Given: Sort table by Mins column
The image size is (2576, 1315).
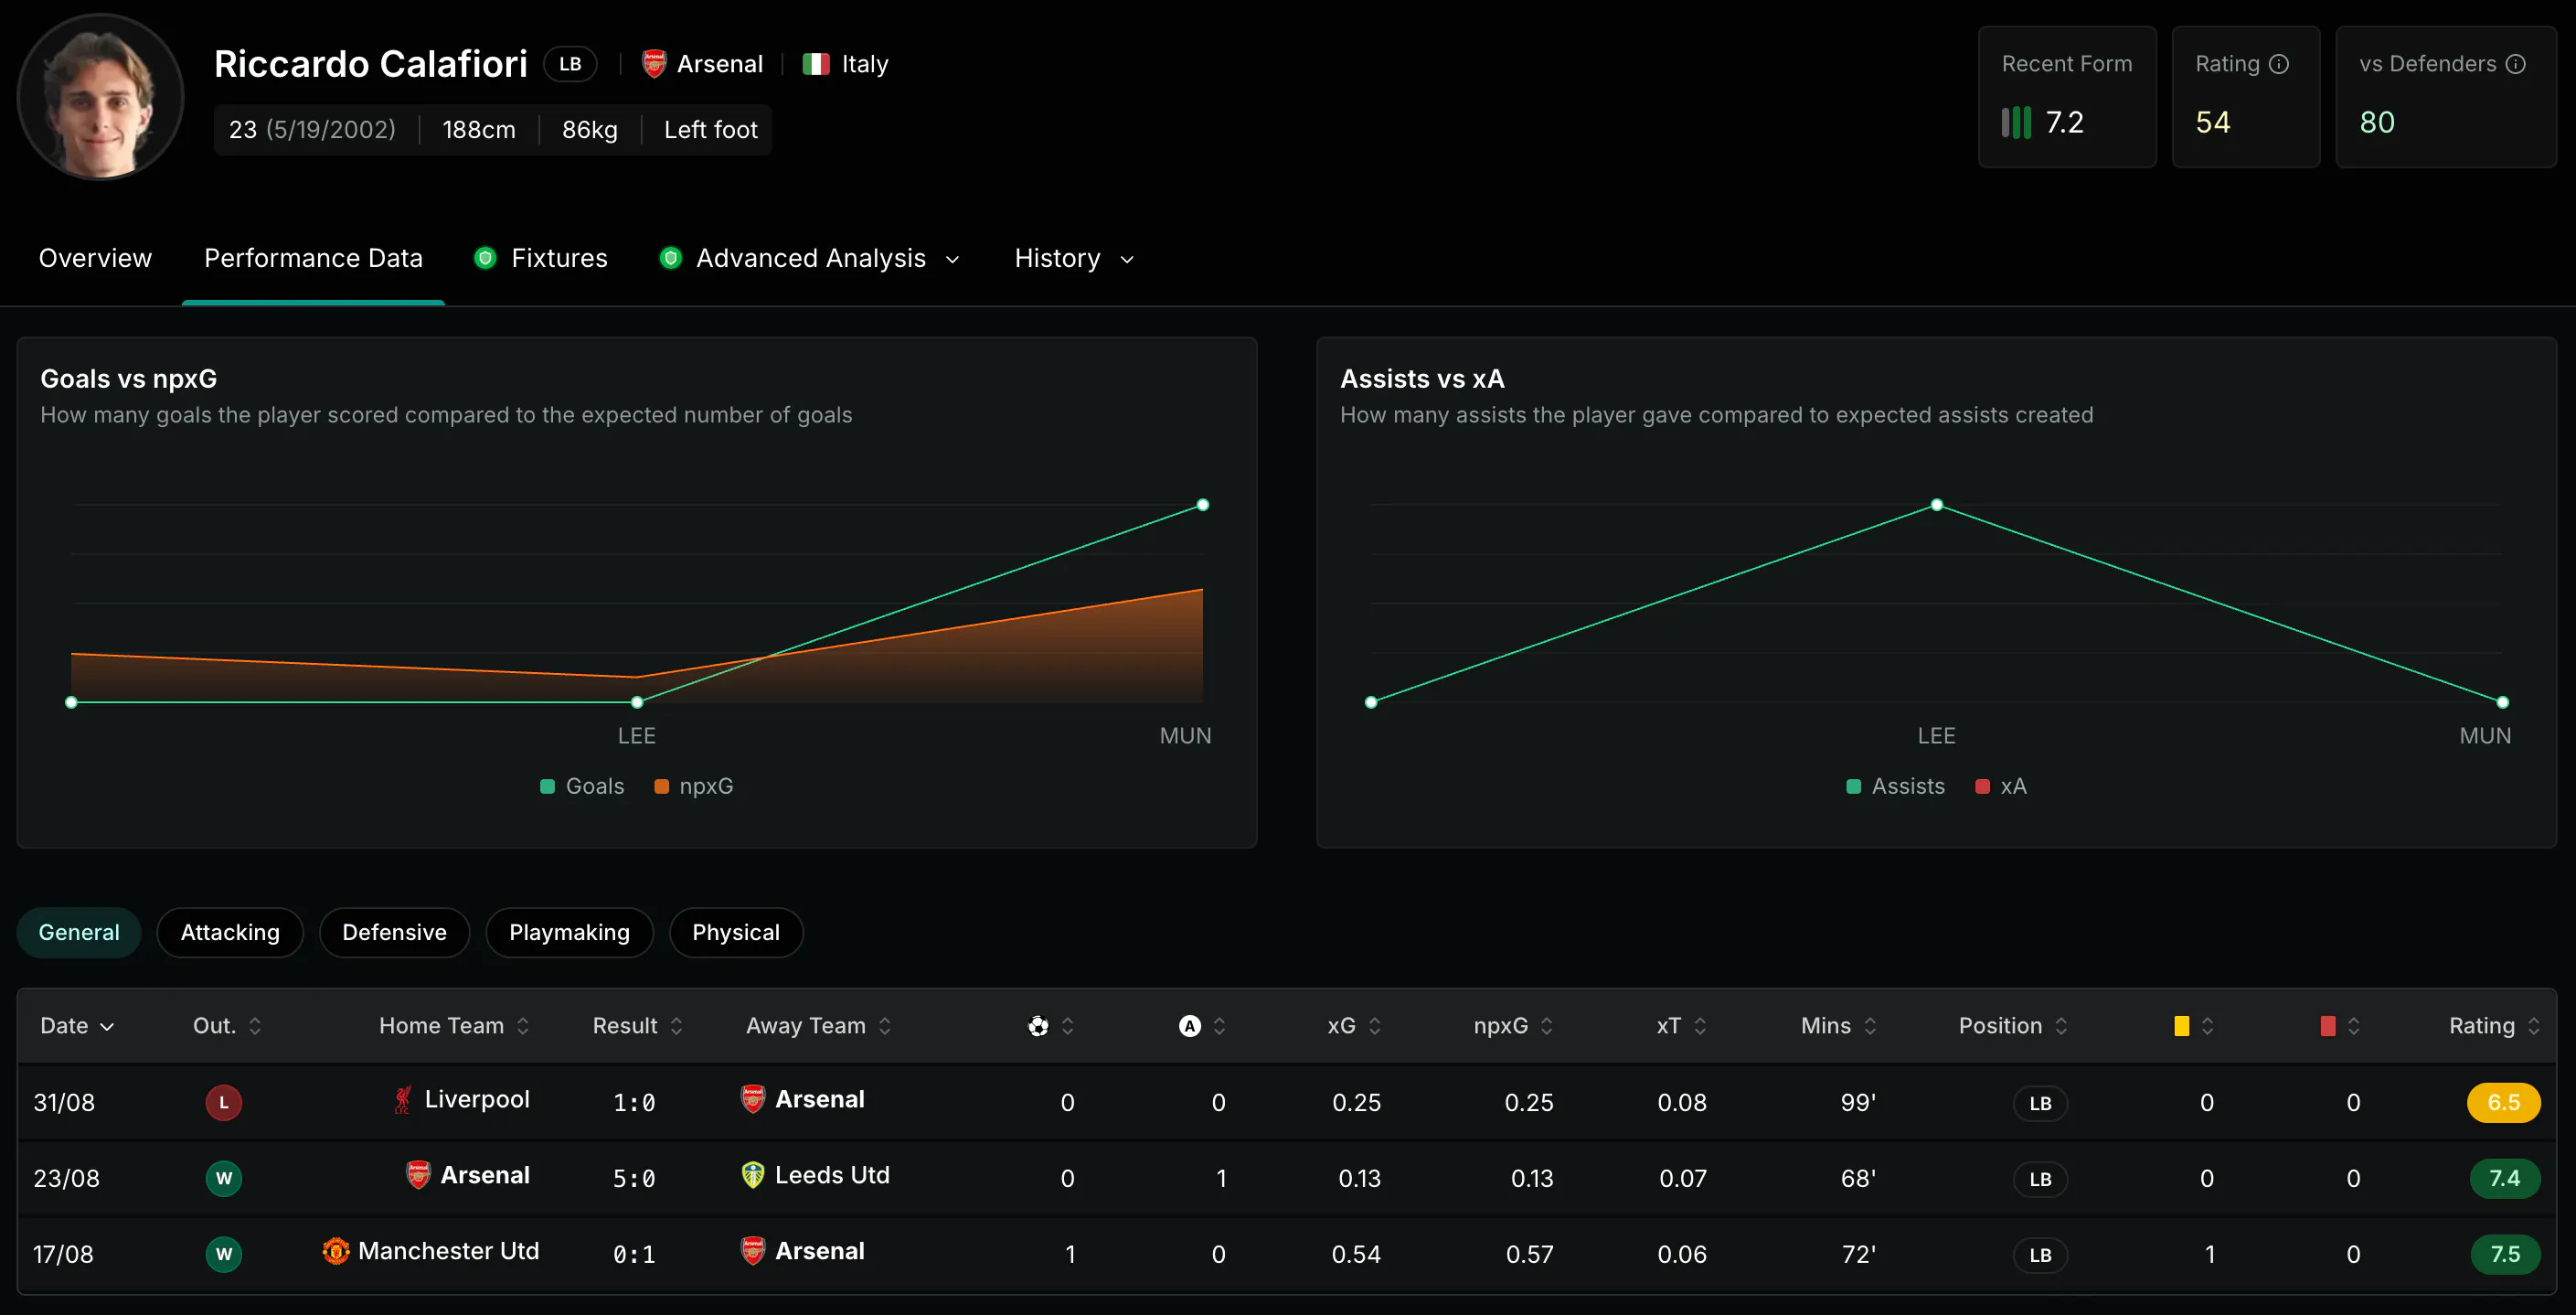Looking at the screenshot, I should (x=1840, y=1026).
